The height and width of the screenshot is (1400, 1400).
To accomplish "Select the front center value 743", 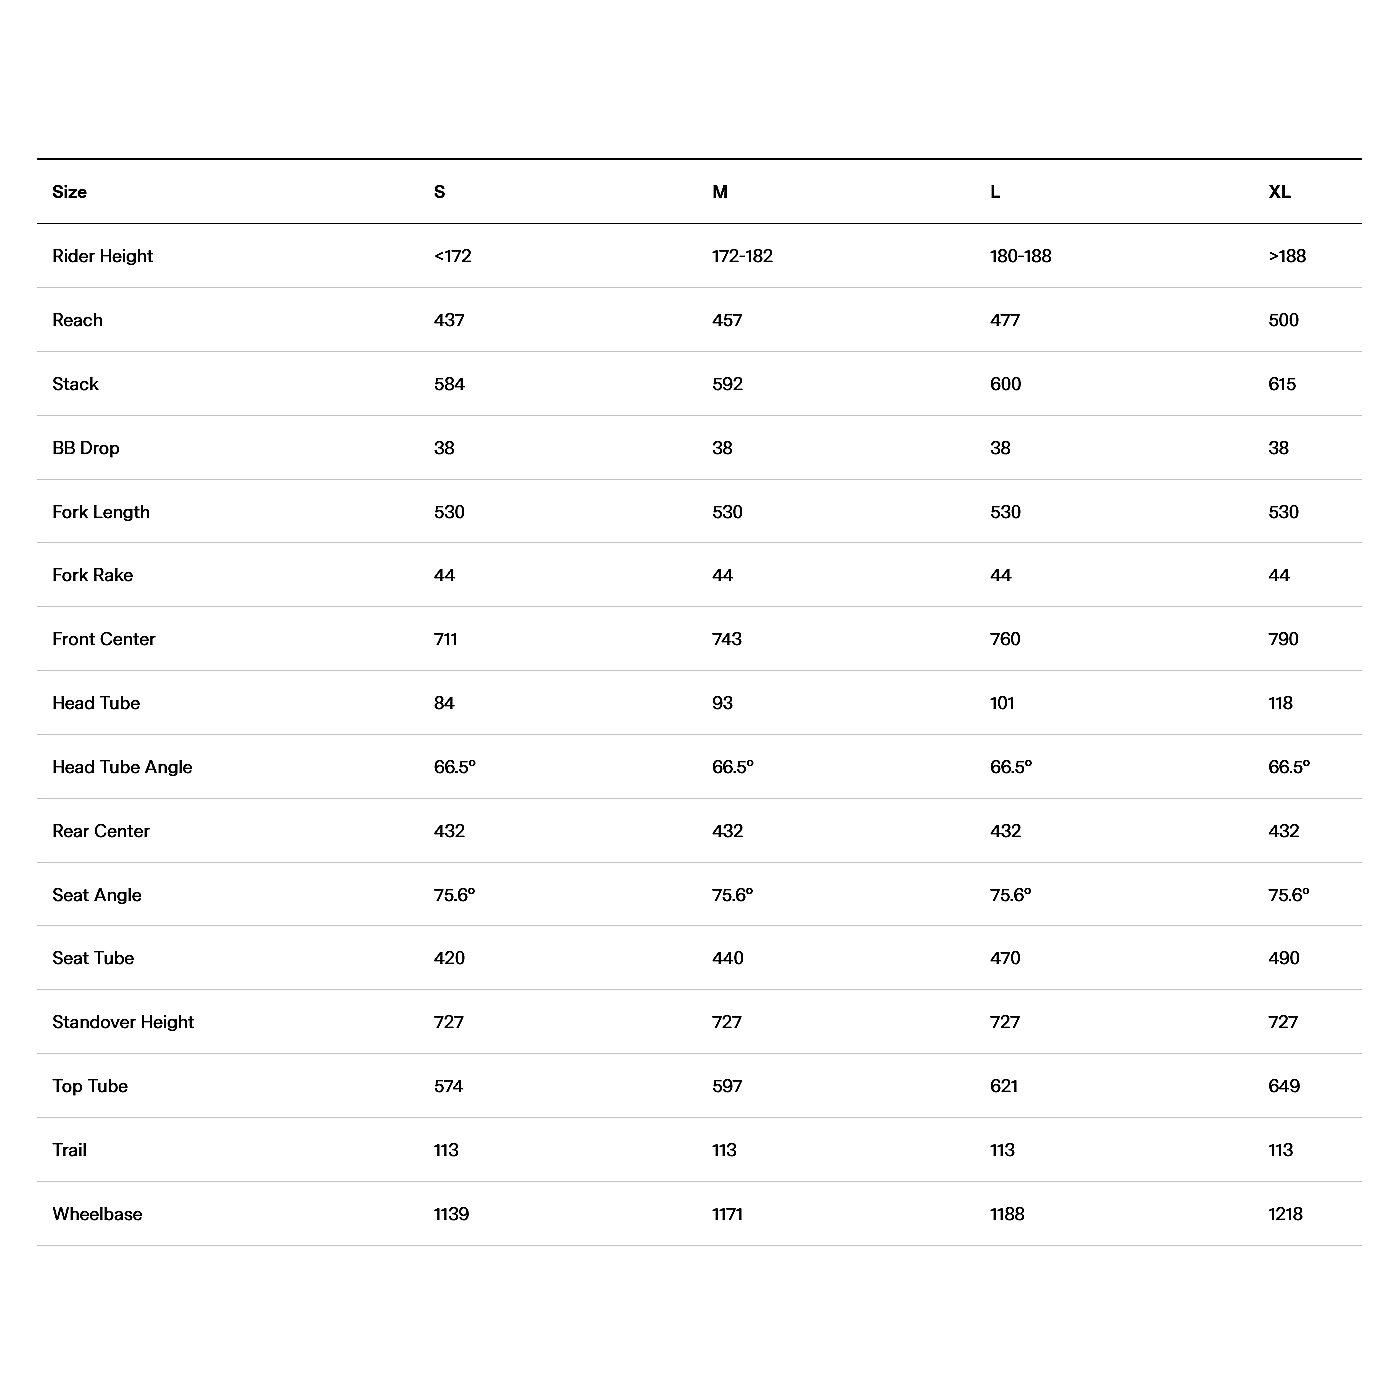I will [727, 639].
